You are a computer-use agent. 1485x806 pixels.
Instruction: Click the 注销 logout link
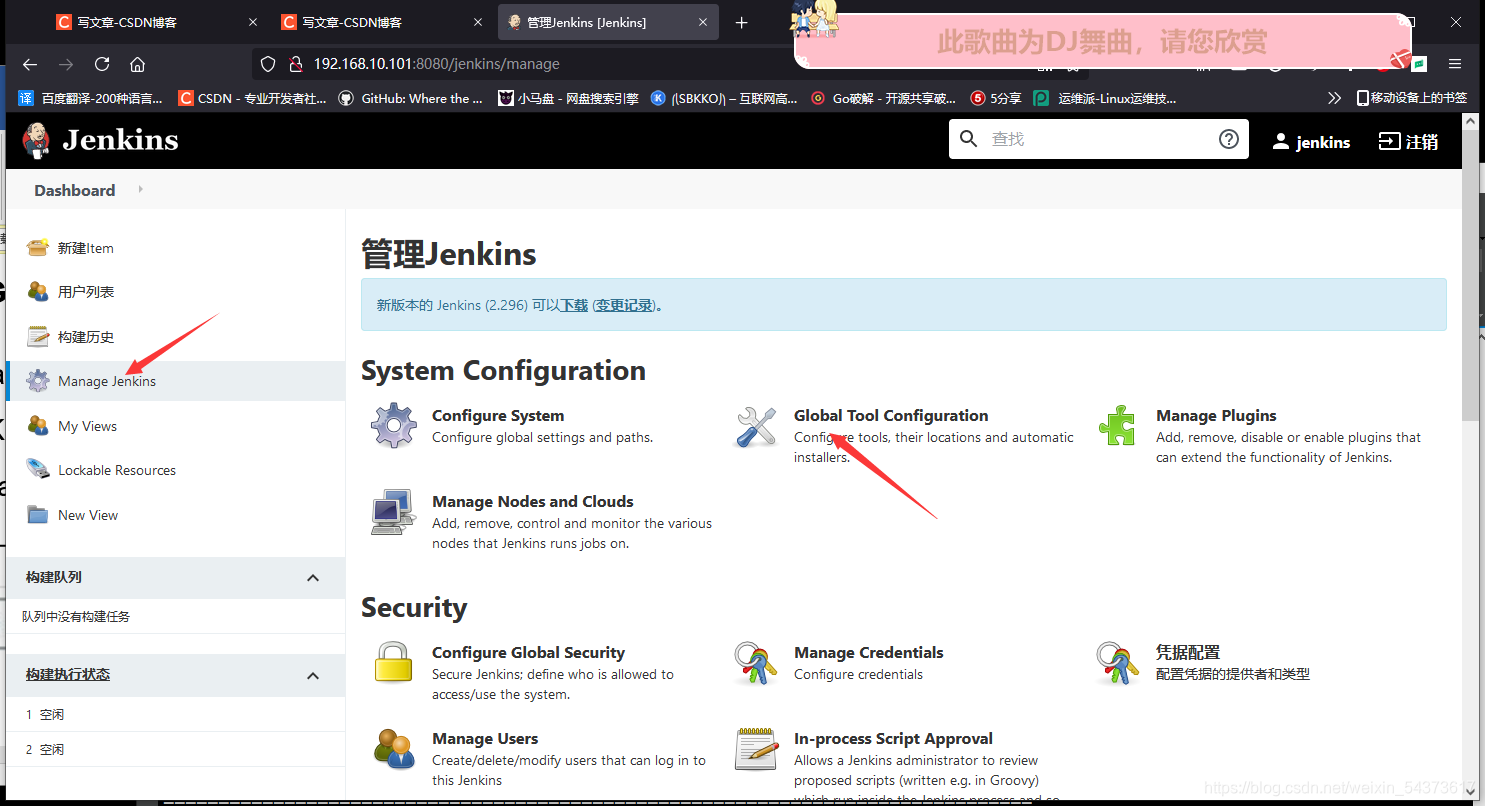1409,142
